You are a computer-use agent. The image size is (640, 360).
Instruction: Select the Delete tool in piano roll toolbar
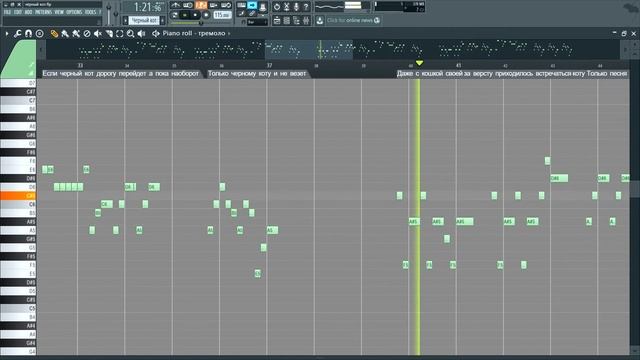pos(87,33)
